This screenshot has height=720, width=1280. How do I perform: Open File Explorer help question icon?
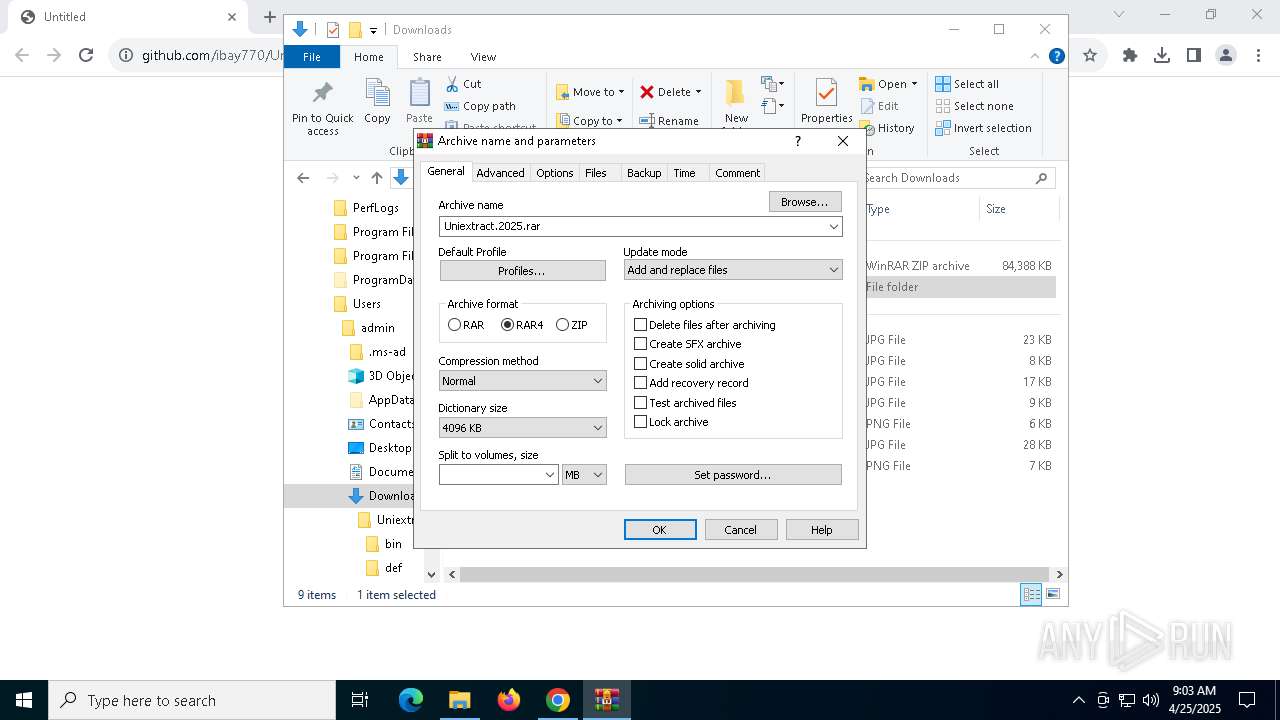point(1056,56)
